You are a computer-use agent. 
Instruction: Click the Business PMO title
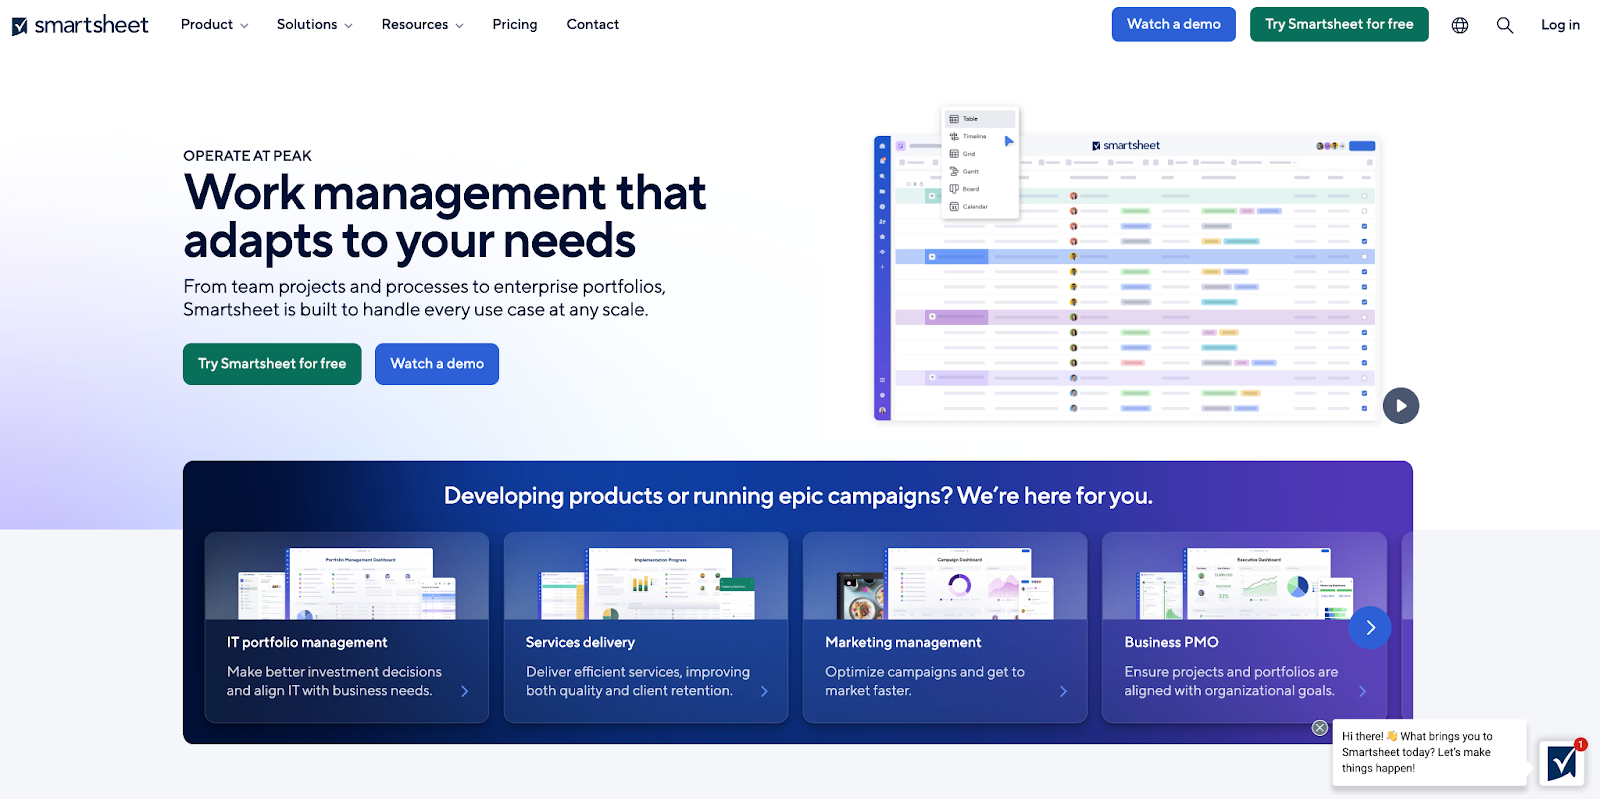1171,642
